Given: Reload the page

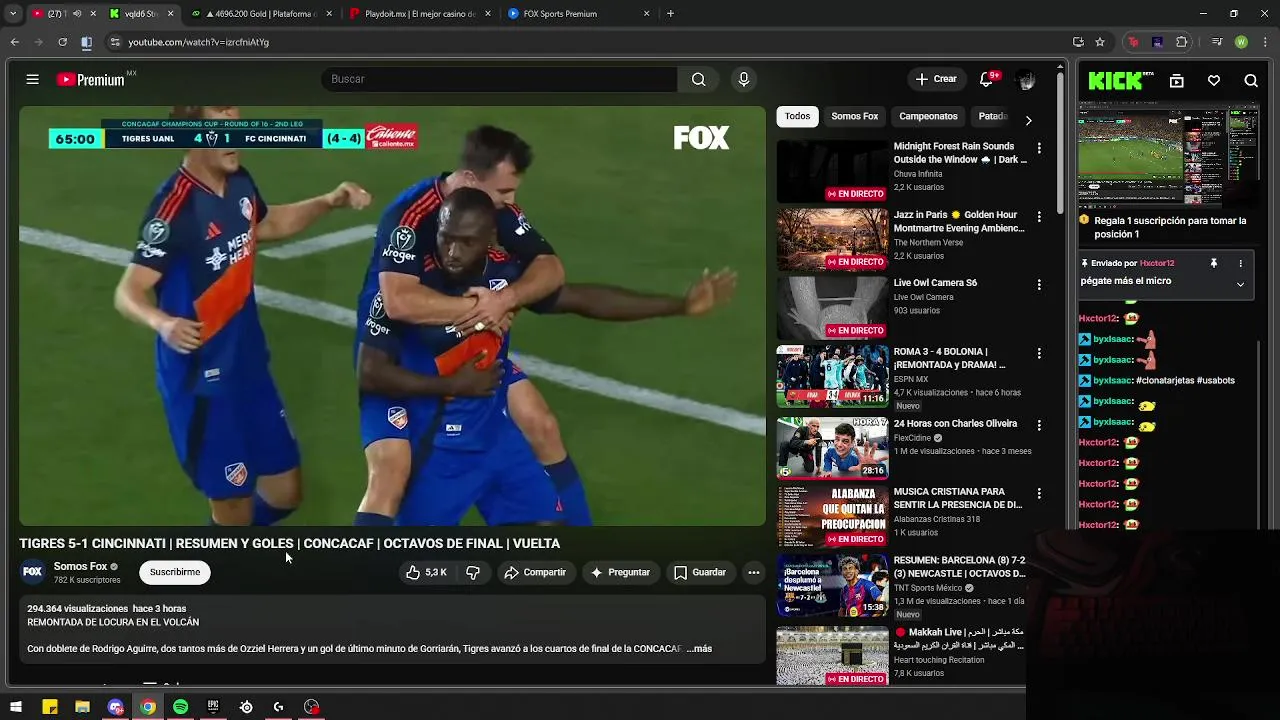Looking at the screenshot, I should 62,42.
